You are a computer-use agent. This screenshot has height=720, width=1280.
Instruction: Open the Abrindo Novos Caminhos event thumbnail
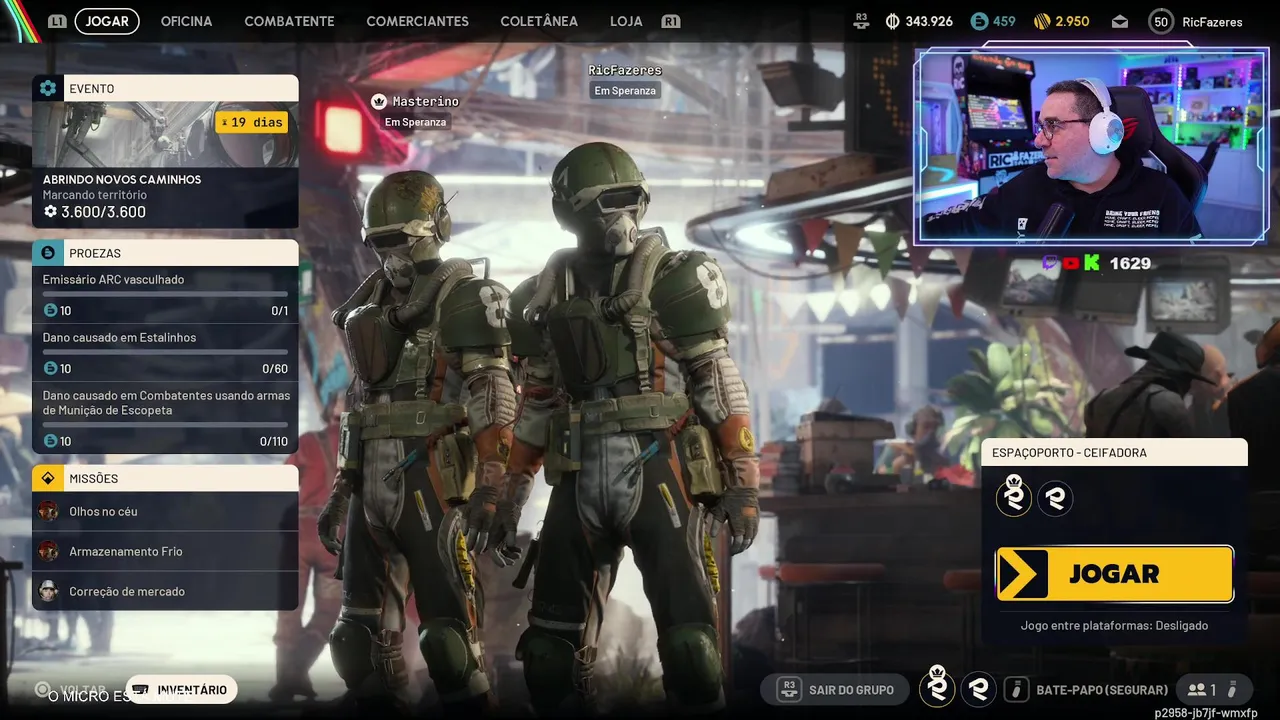click(x=165, y=134)
